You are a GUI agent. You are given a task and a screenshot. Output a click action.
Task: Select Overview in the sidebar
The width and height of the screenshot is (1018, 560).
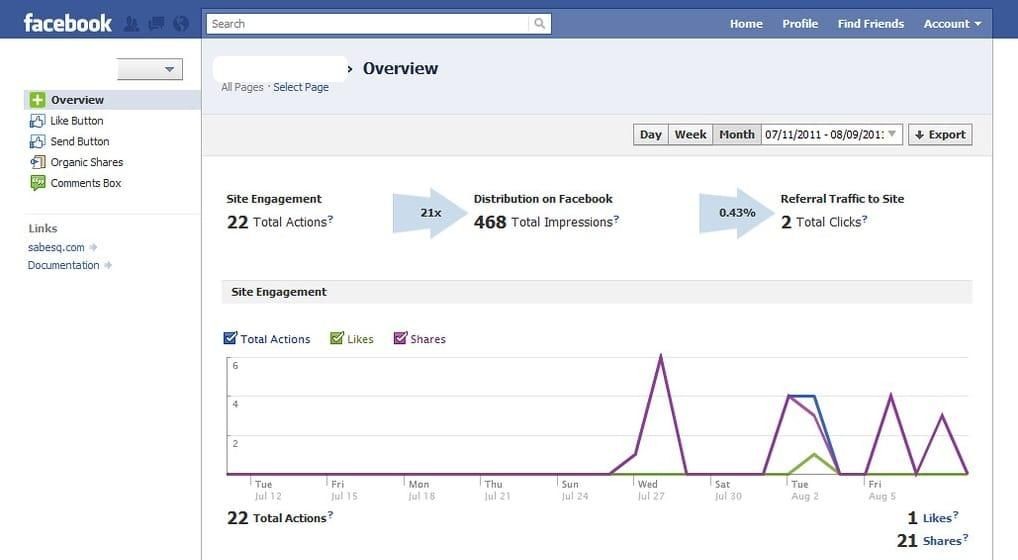pos(112,100)
